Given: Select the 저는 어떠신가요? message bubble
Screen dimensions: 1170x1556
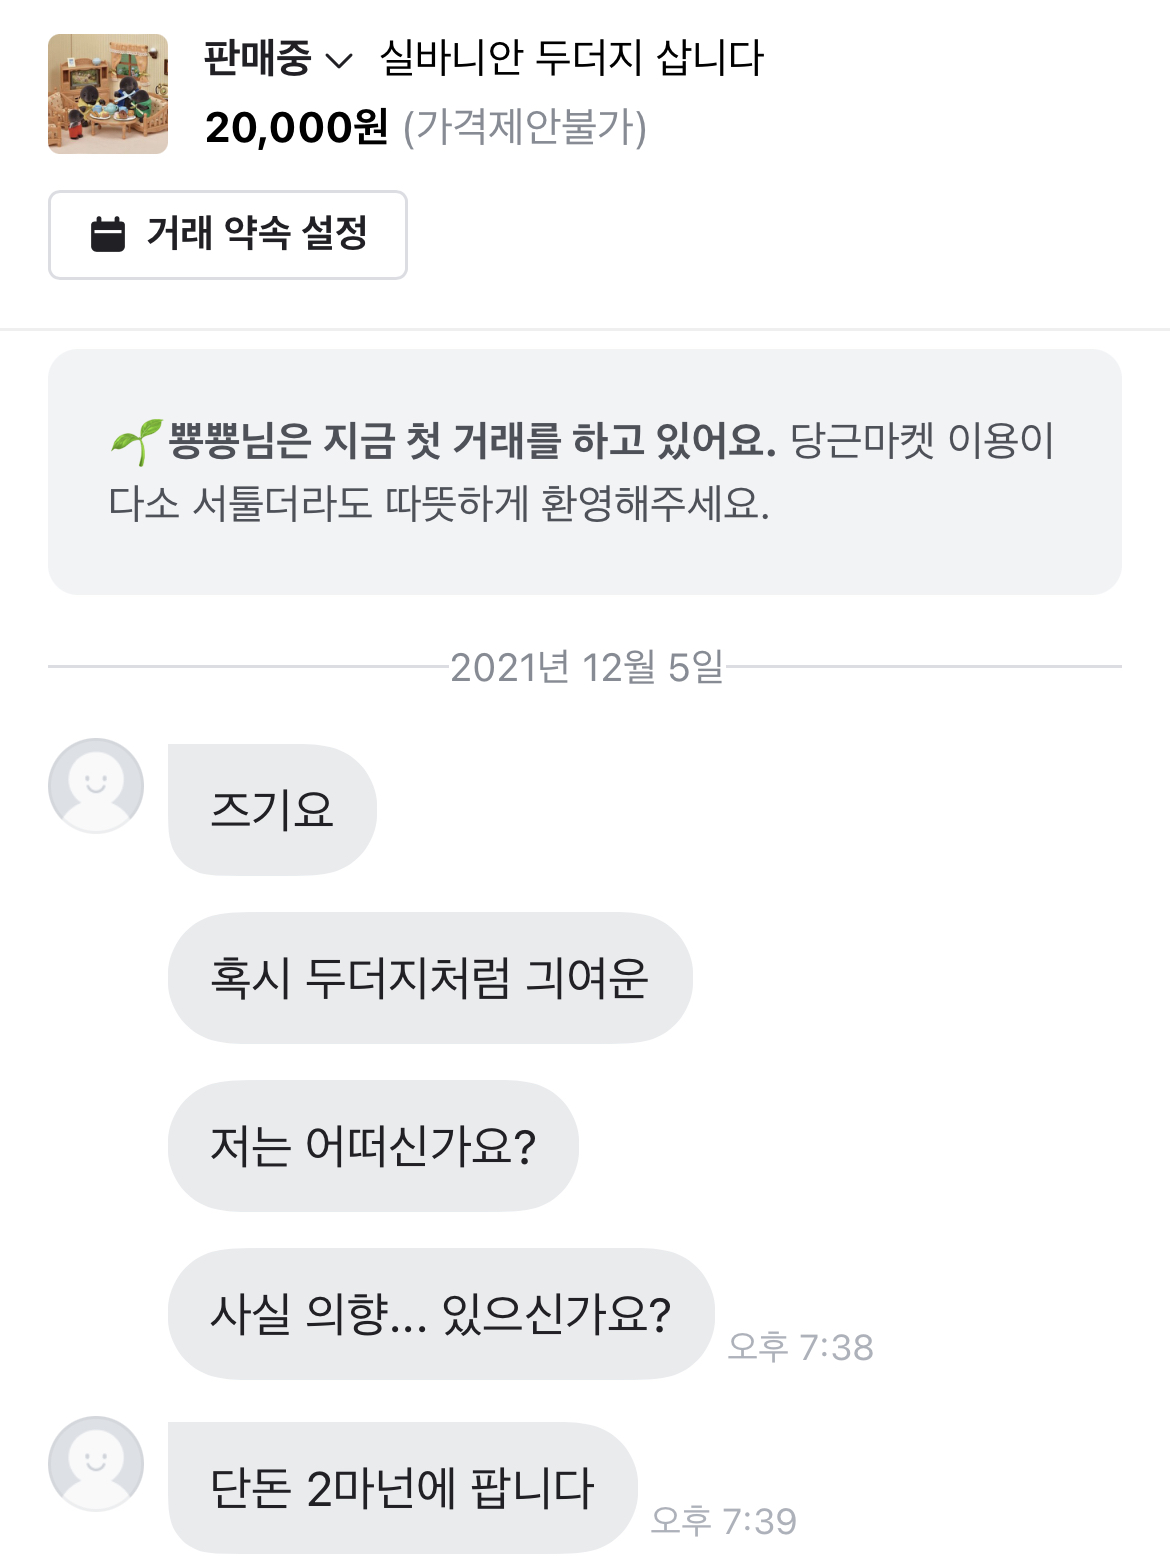Looking at the screenshot, I should pyautogui.click(x=373, y=1146).
